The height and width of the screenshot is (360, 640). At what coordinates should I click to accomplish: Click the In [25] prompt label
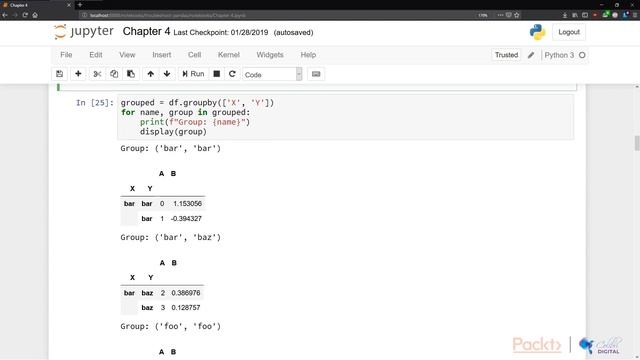pos(95,103)
